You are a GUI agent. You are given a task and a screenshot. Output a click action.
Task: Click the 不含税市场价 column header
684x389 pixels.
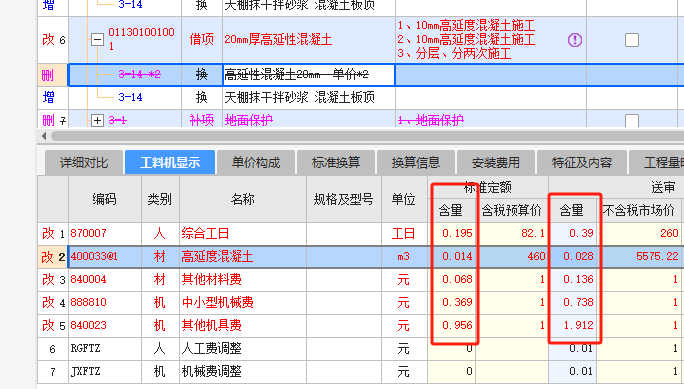click(639, 211)
